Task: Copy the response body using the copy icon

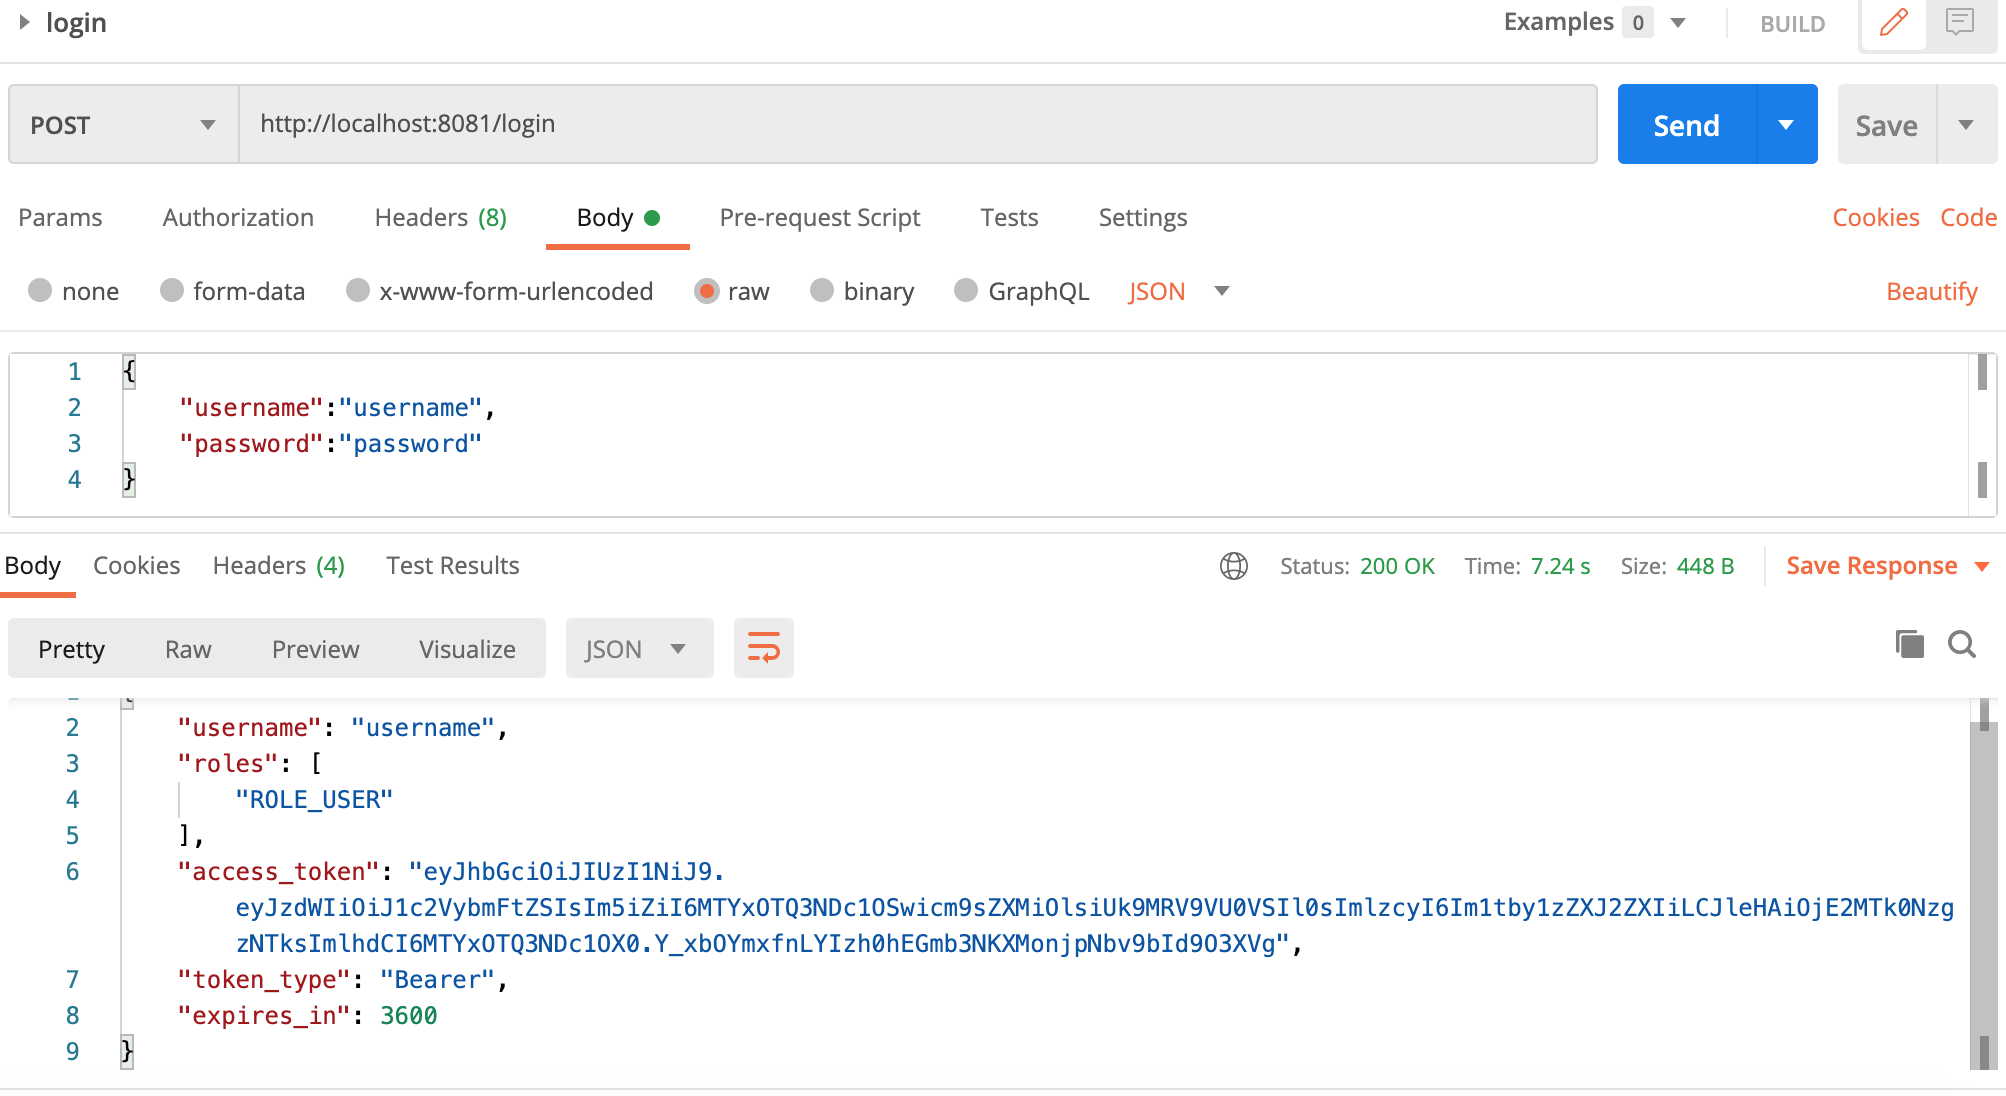Action: click(1909, 645)
